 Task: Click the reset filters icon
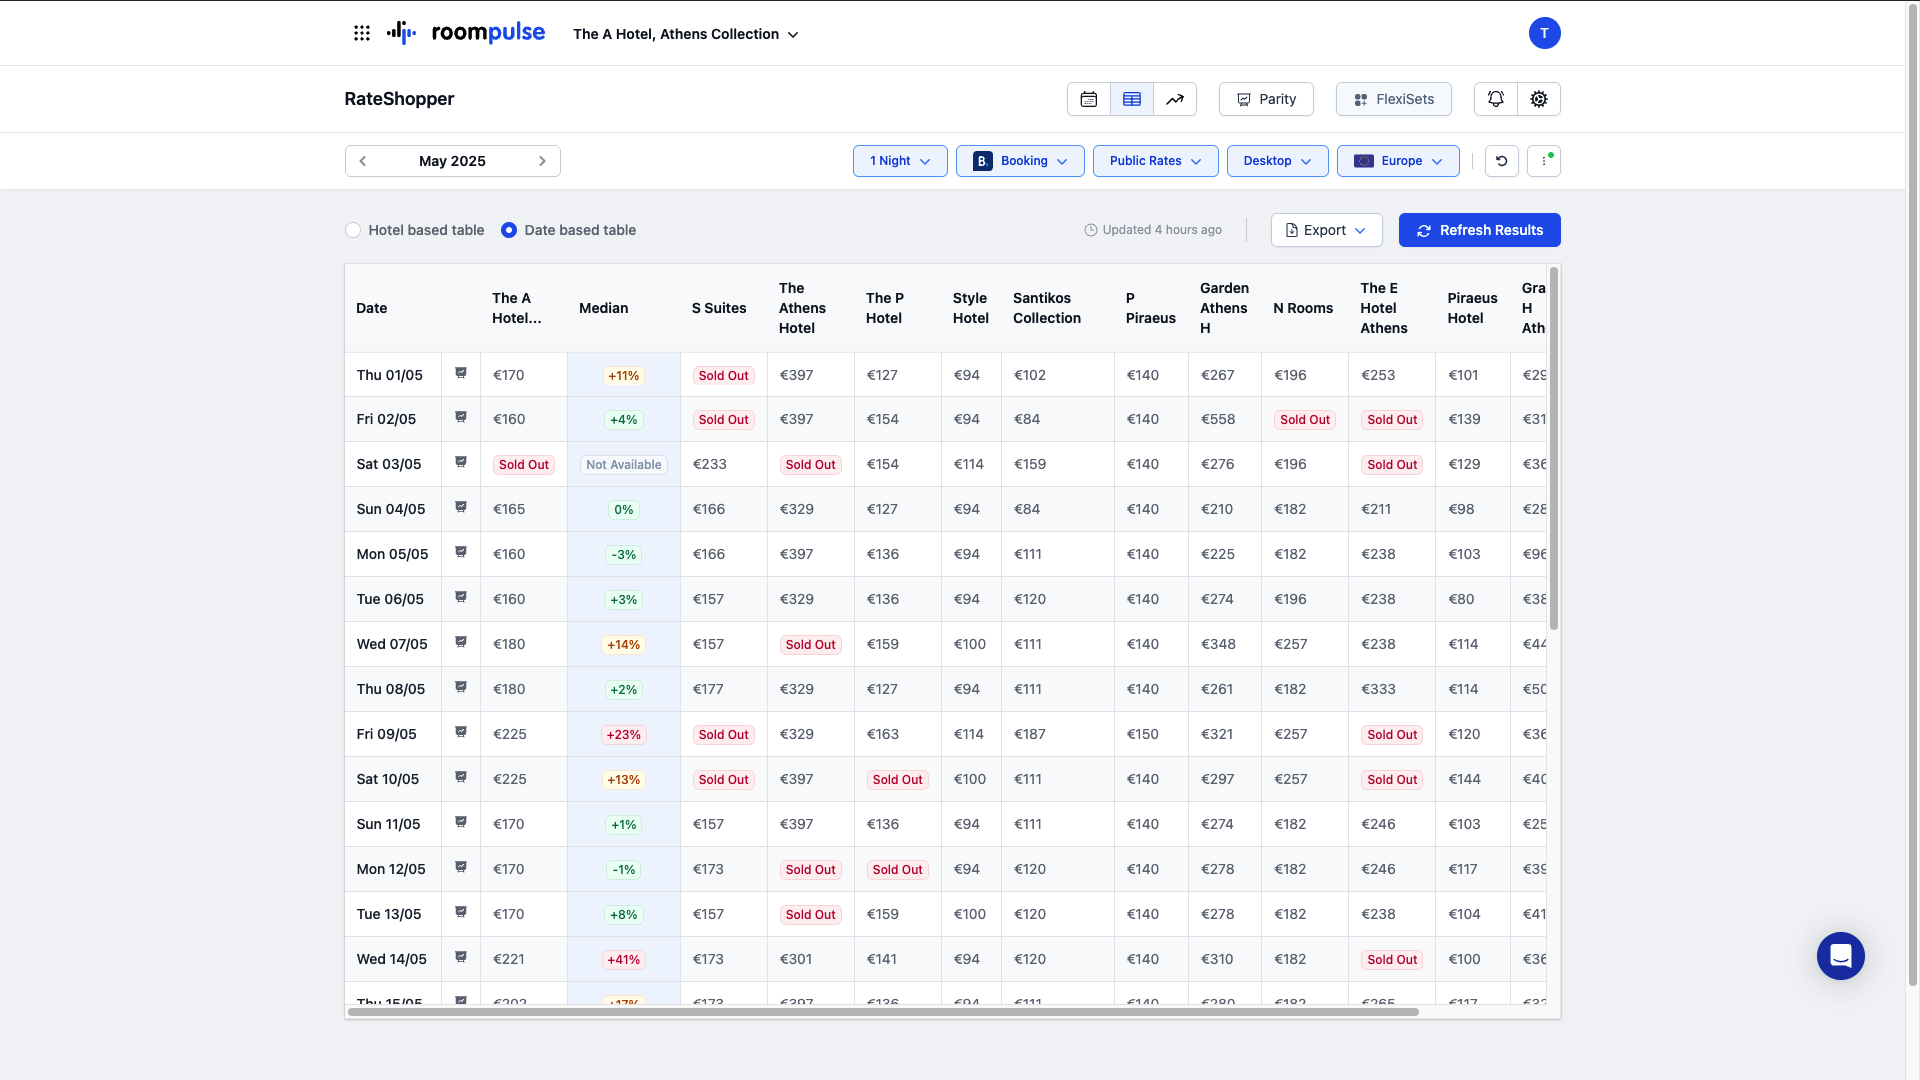tap(1502, 161)
